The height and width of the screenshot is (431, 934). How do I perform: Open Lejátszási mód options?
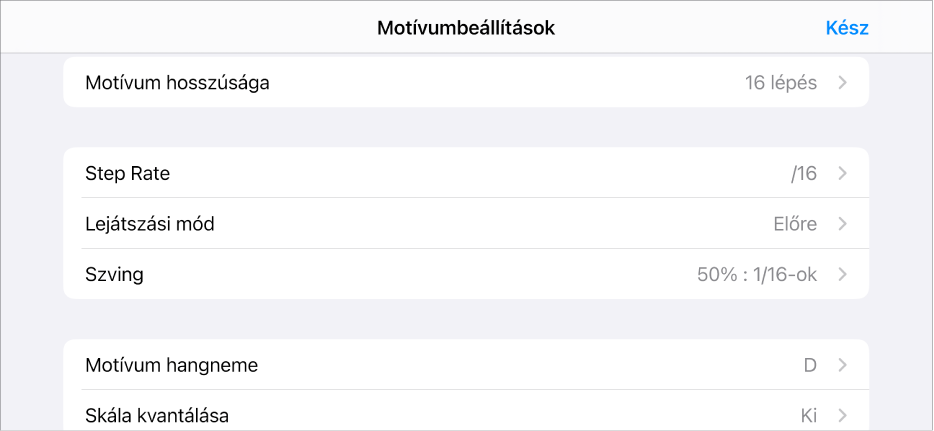point(150,224)
